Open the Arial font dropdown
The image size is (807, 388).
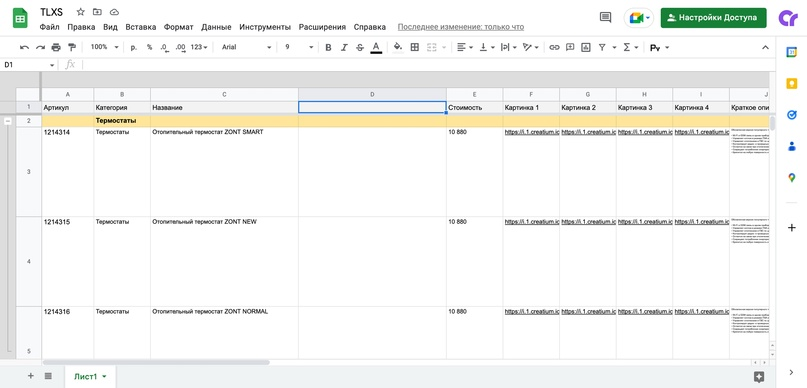(246, 47)
